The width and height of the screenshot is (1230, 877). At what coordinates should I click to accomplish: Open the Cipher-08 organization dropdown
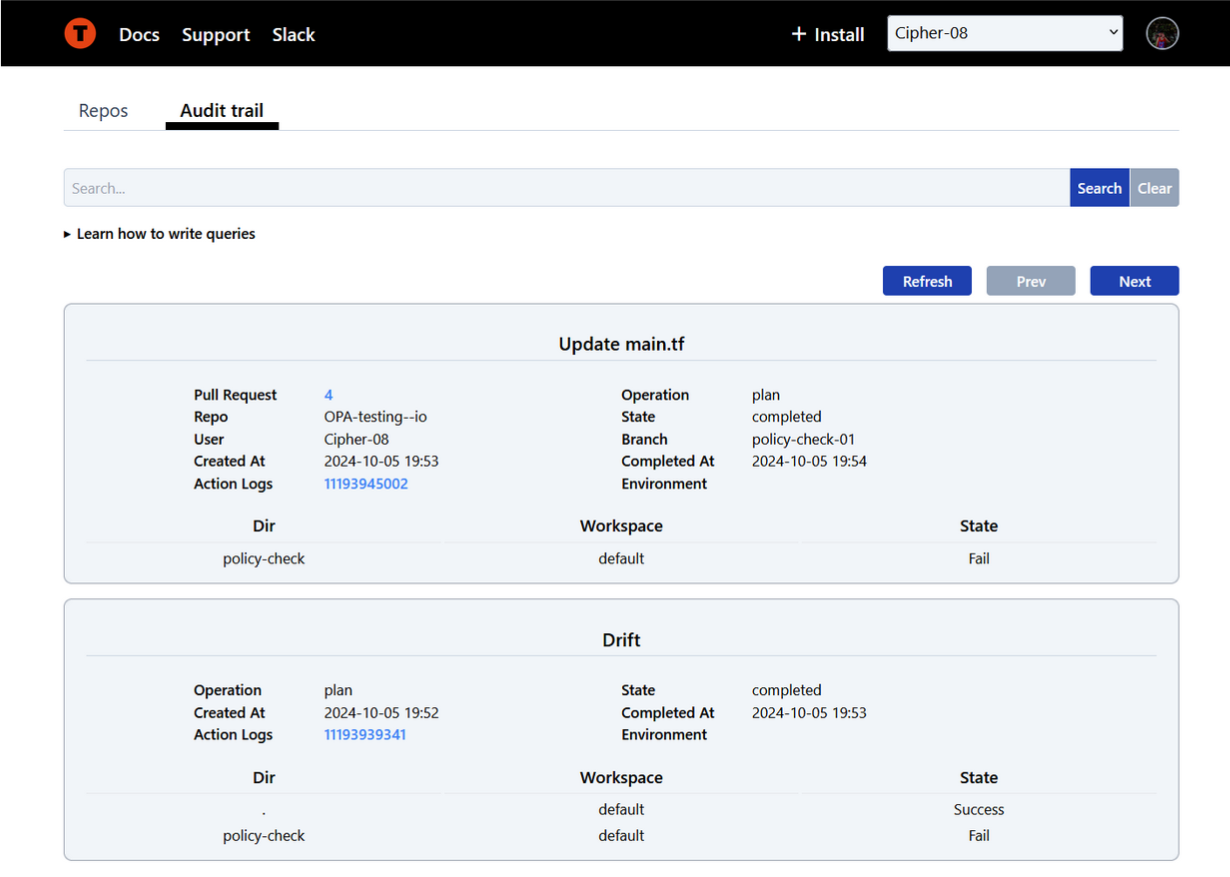click(x=1005, y=33)
